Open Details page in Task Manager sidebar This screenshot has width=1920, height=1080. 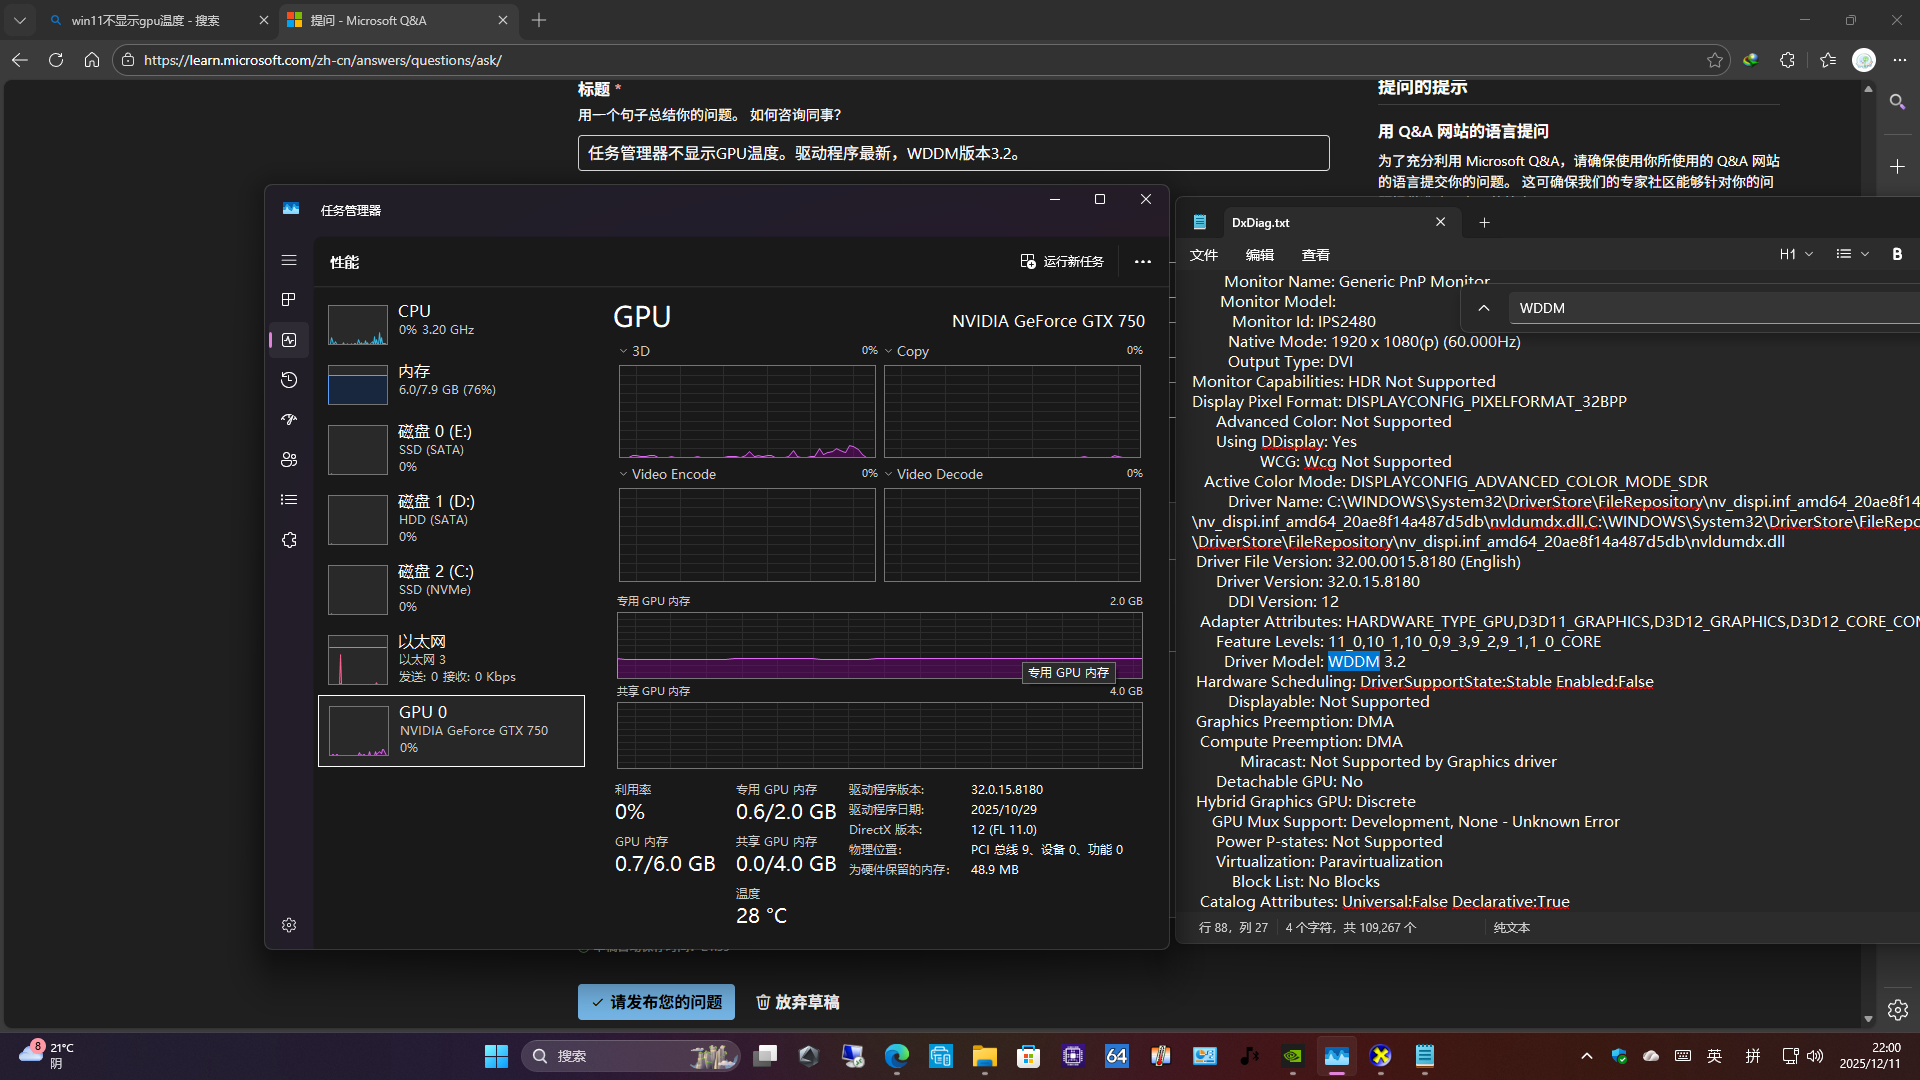(289, 500)
